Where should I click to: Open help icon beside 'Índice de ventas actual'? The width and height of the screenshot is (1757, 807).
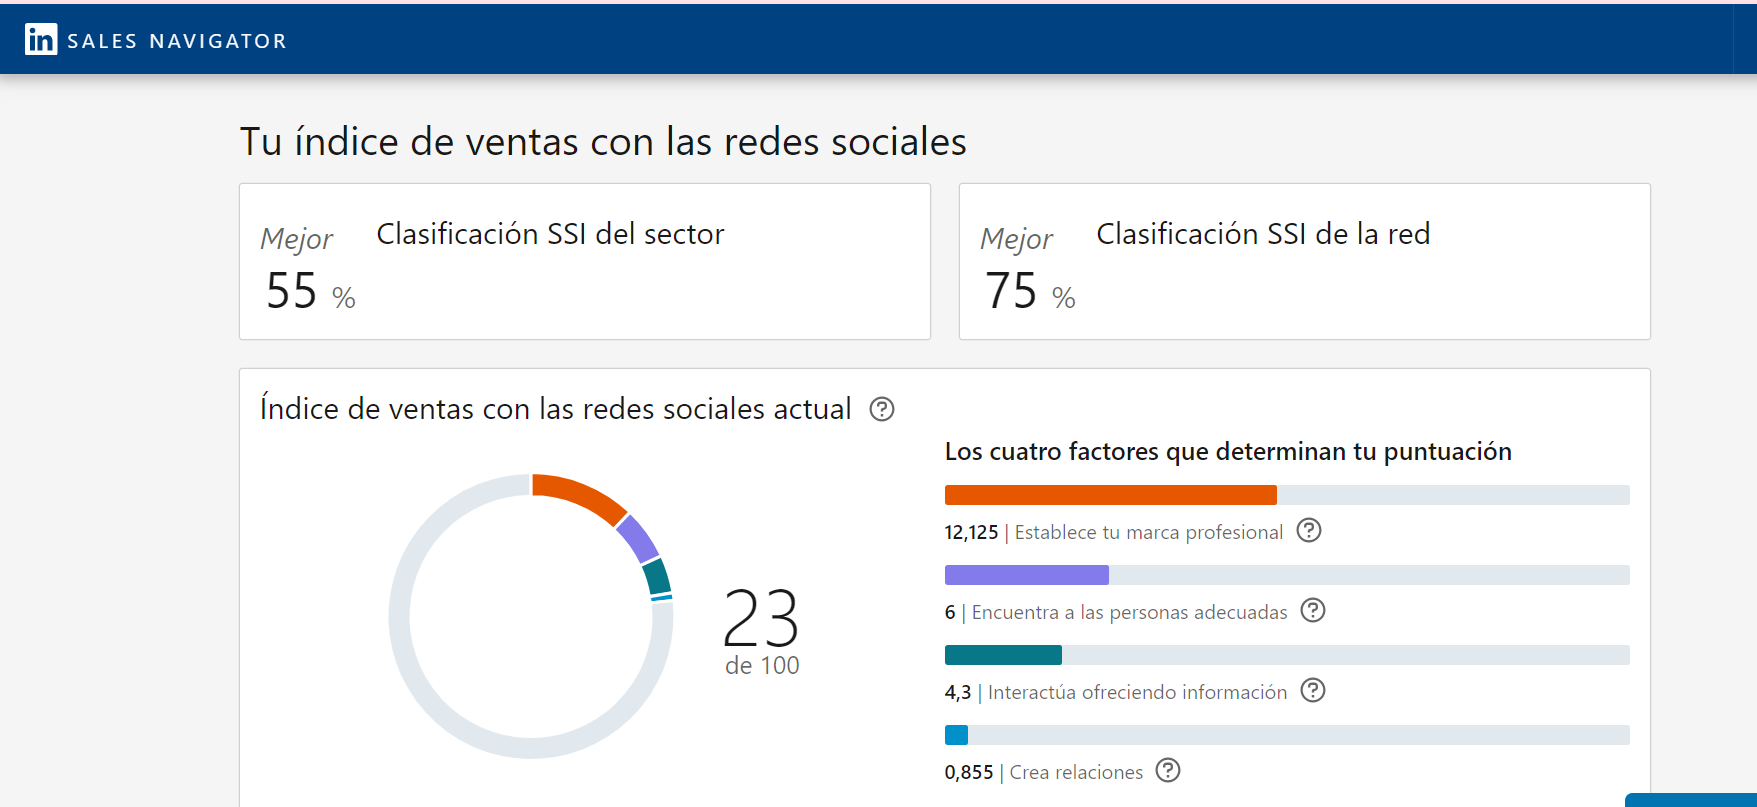click(x=882, y=409)
